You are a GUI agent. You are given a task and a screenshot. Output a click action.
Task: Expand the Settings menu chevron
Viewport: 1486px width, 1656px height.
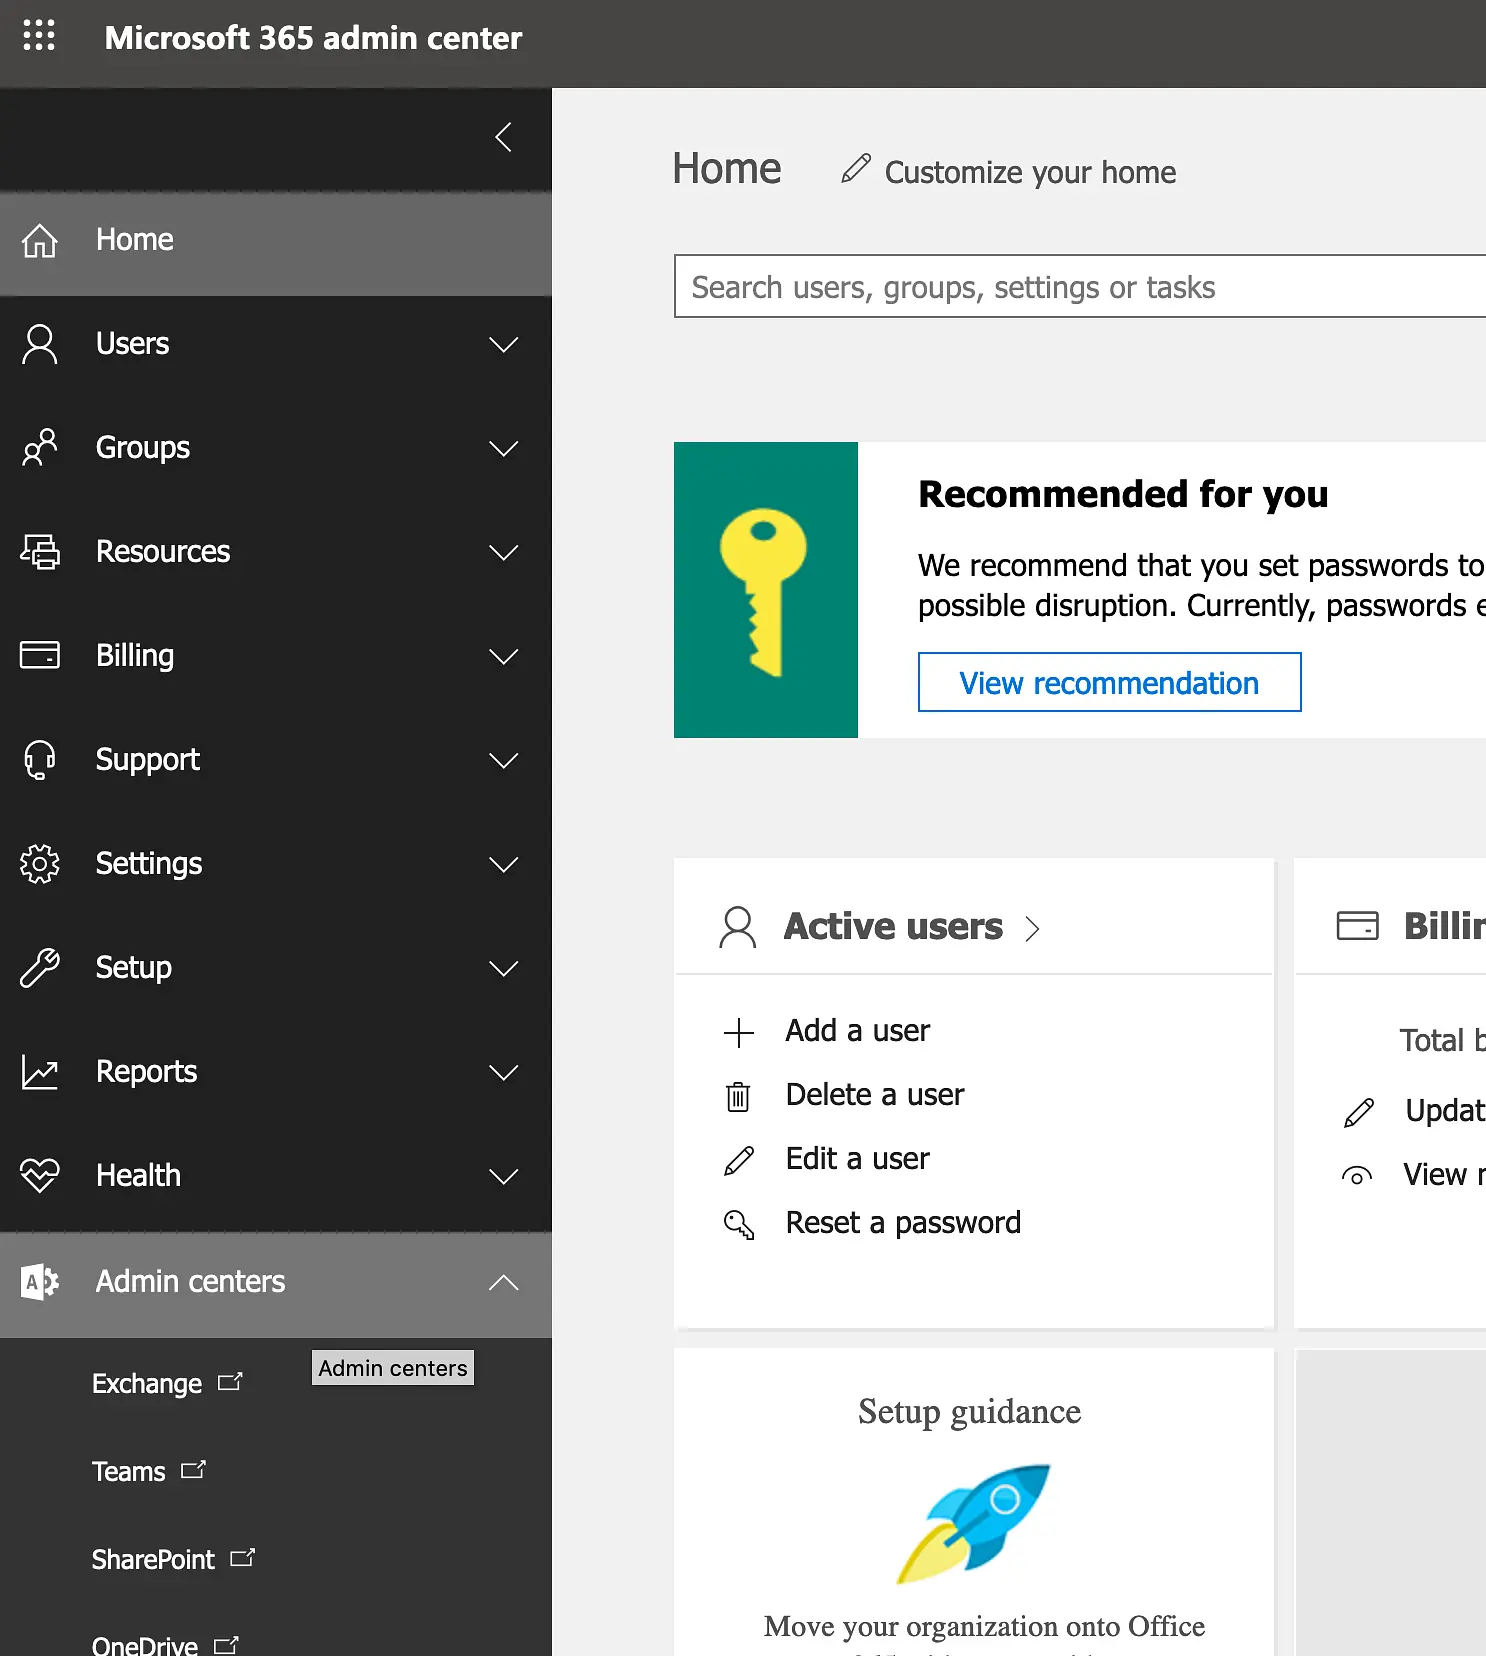point(503,865)
